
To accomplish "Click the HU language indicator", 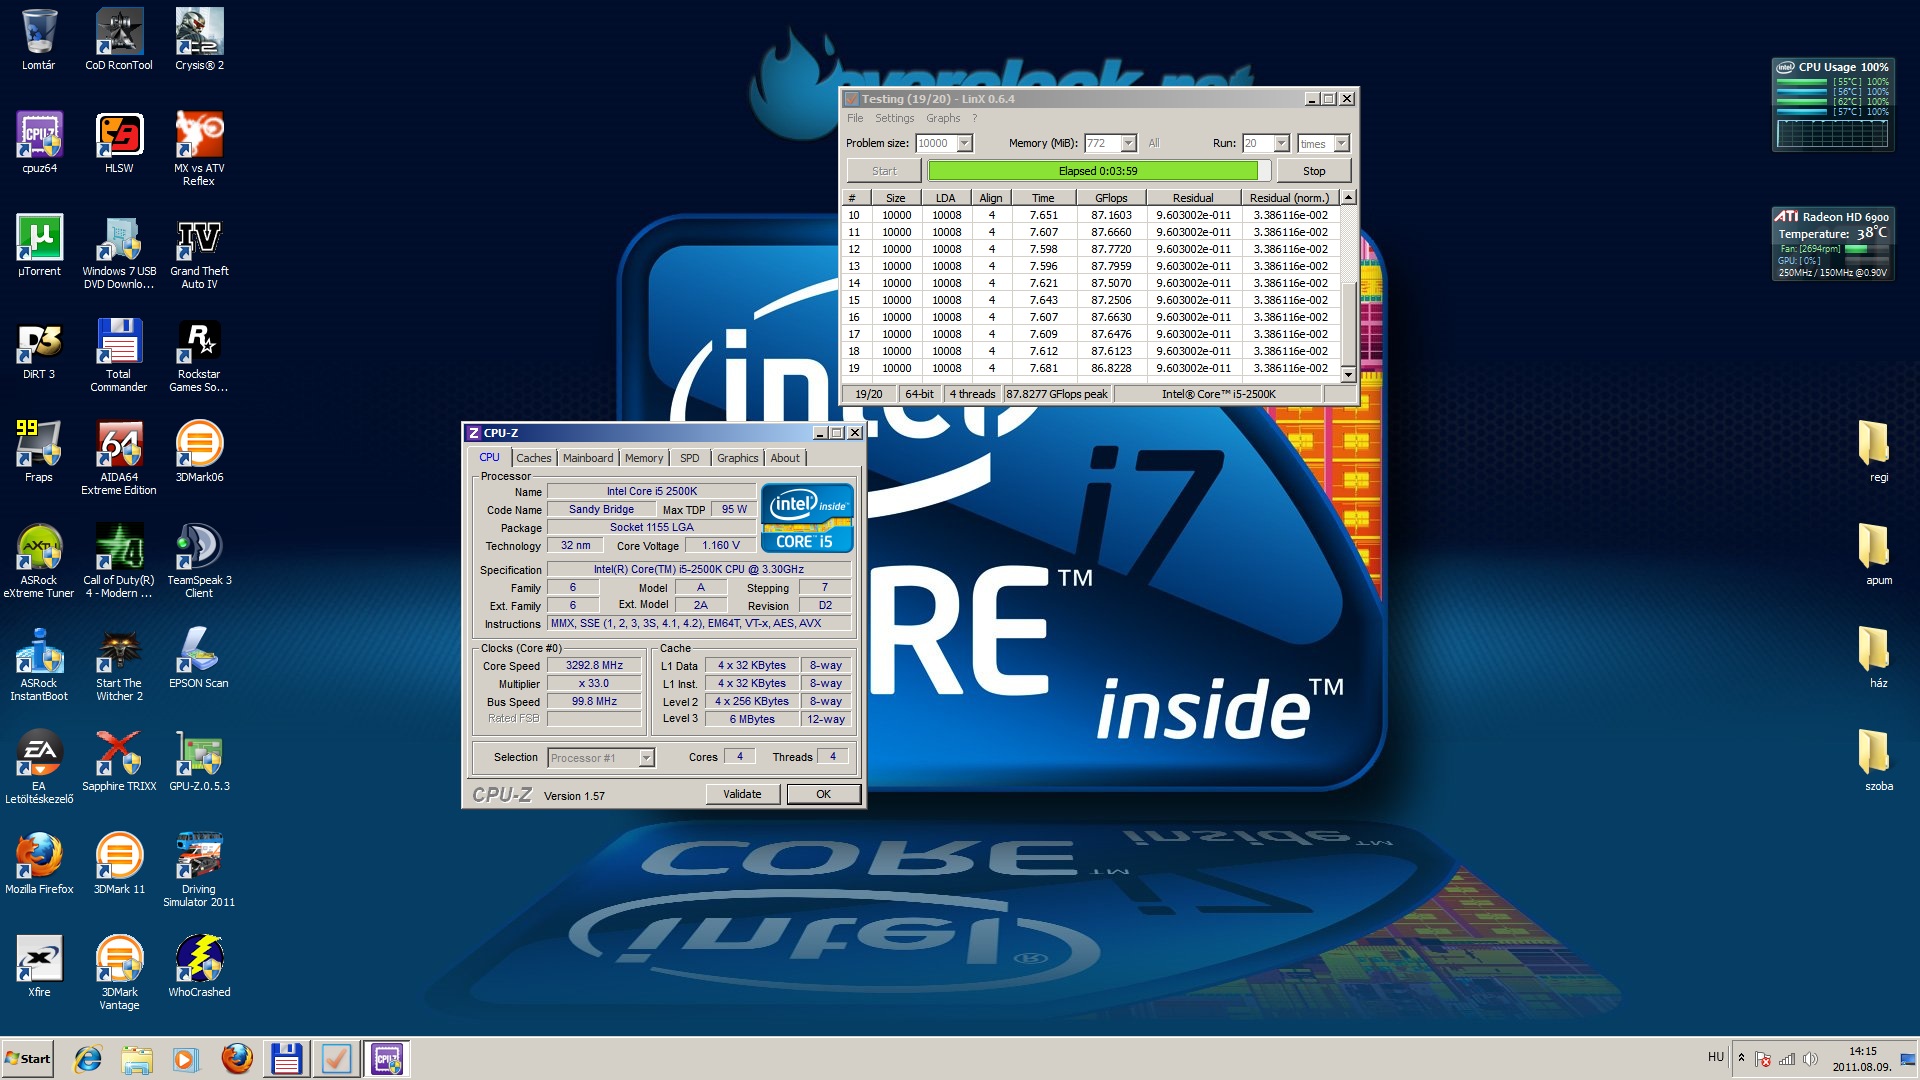I will click(x=1716, y=1057).
